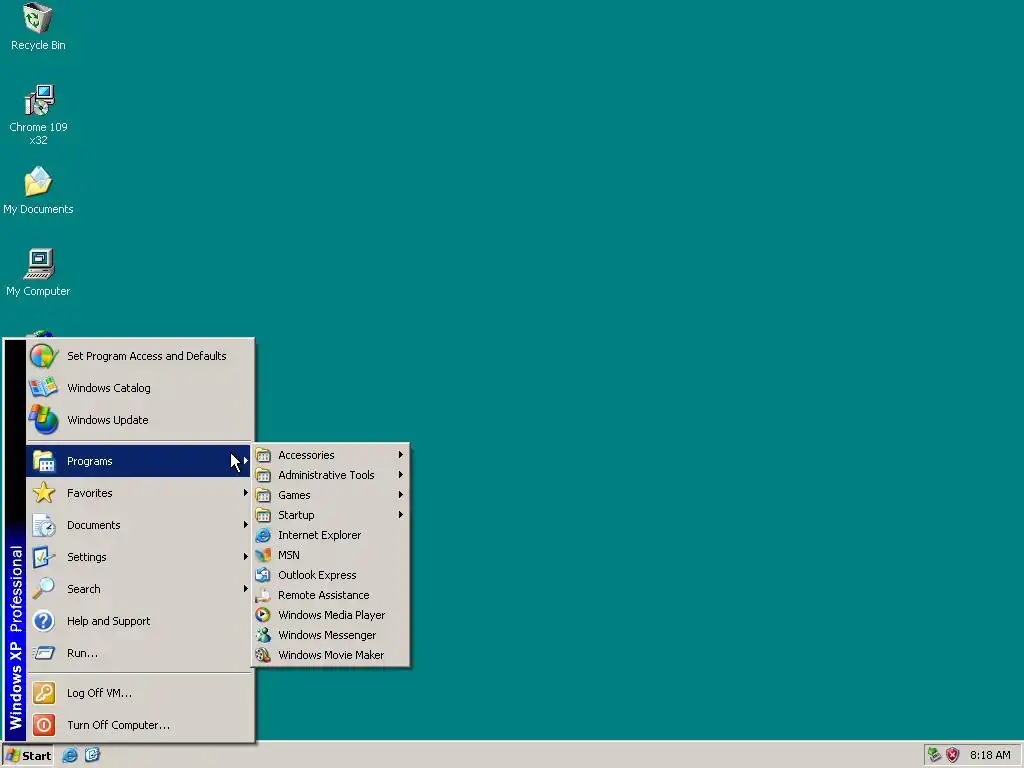Click the MSN label in Programs submenu
The width and height of the screenshot is (1024, 768).
(x=289, y=555)
